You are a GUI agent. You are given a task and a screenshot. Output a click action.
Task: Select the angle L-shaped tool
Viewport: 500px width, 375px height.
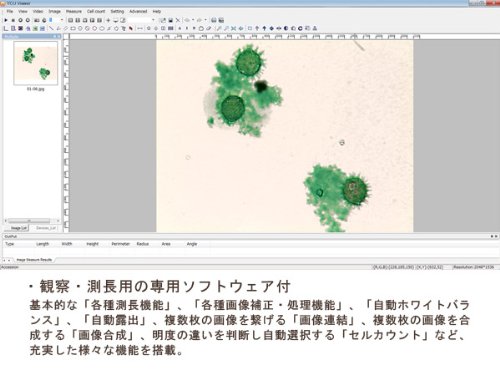pyautogui.click(x=5, y=28)
